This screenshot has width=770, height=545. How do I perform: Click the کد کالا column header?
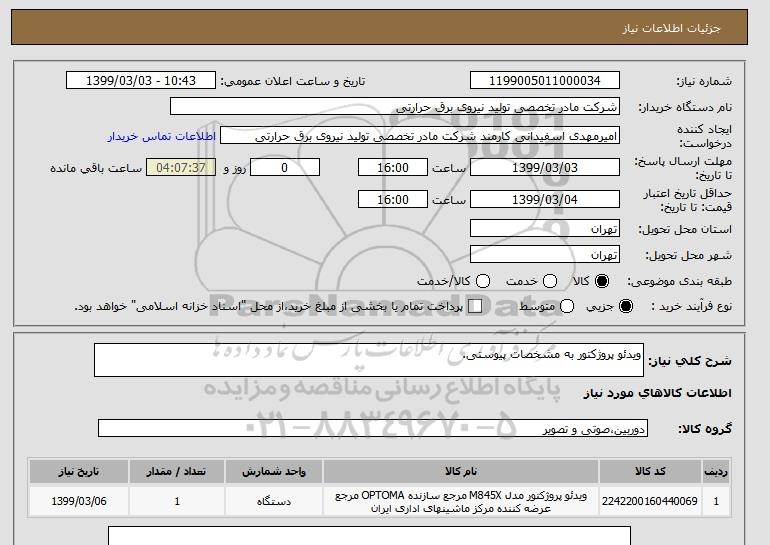pos(650,471)
